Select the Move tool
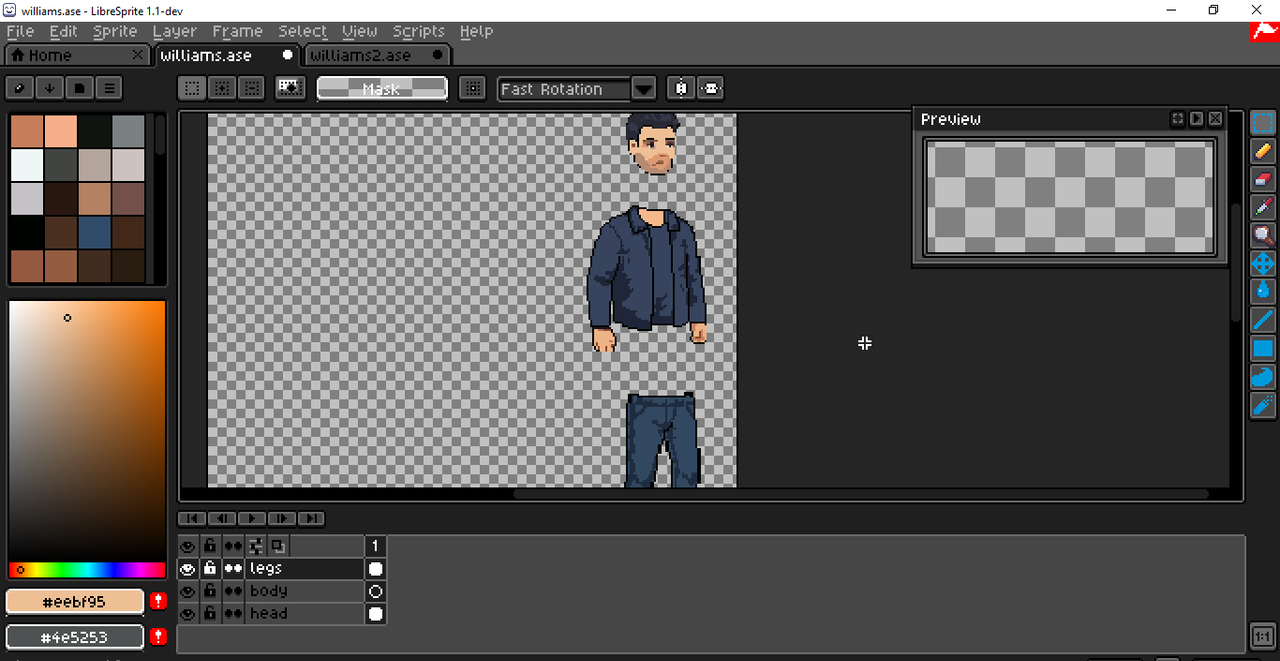1280x661 pixels. pyautogui.click(x=1263, y=264)
